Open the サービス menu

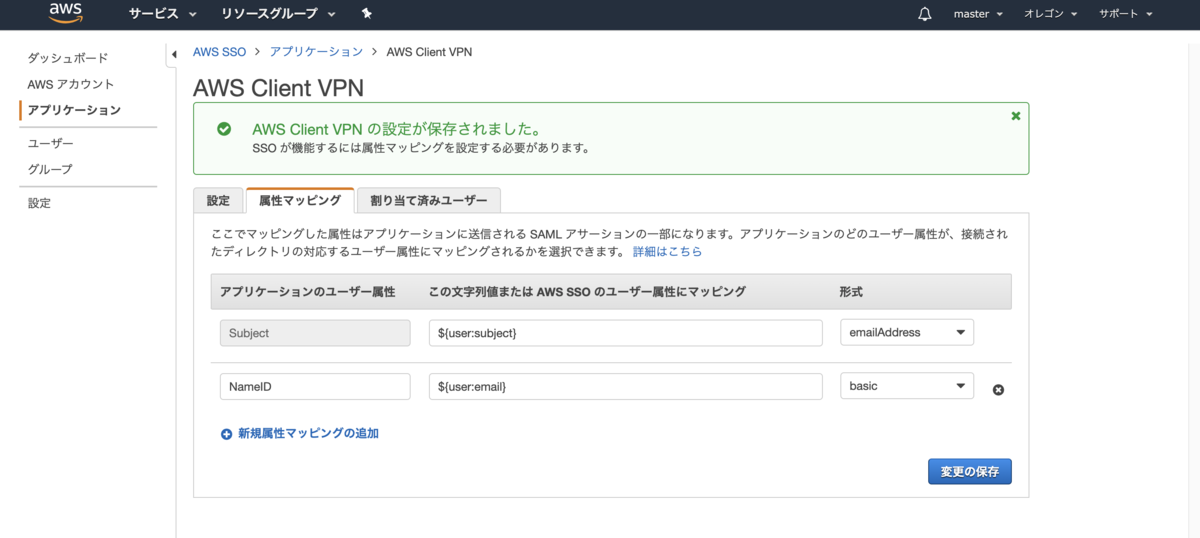[162, 14]
